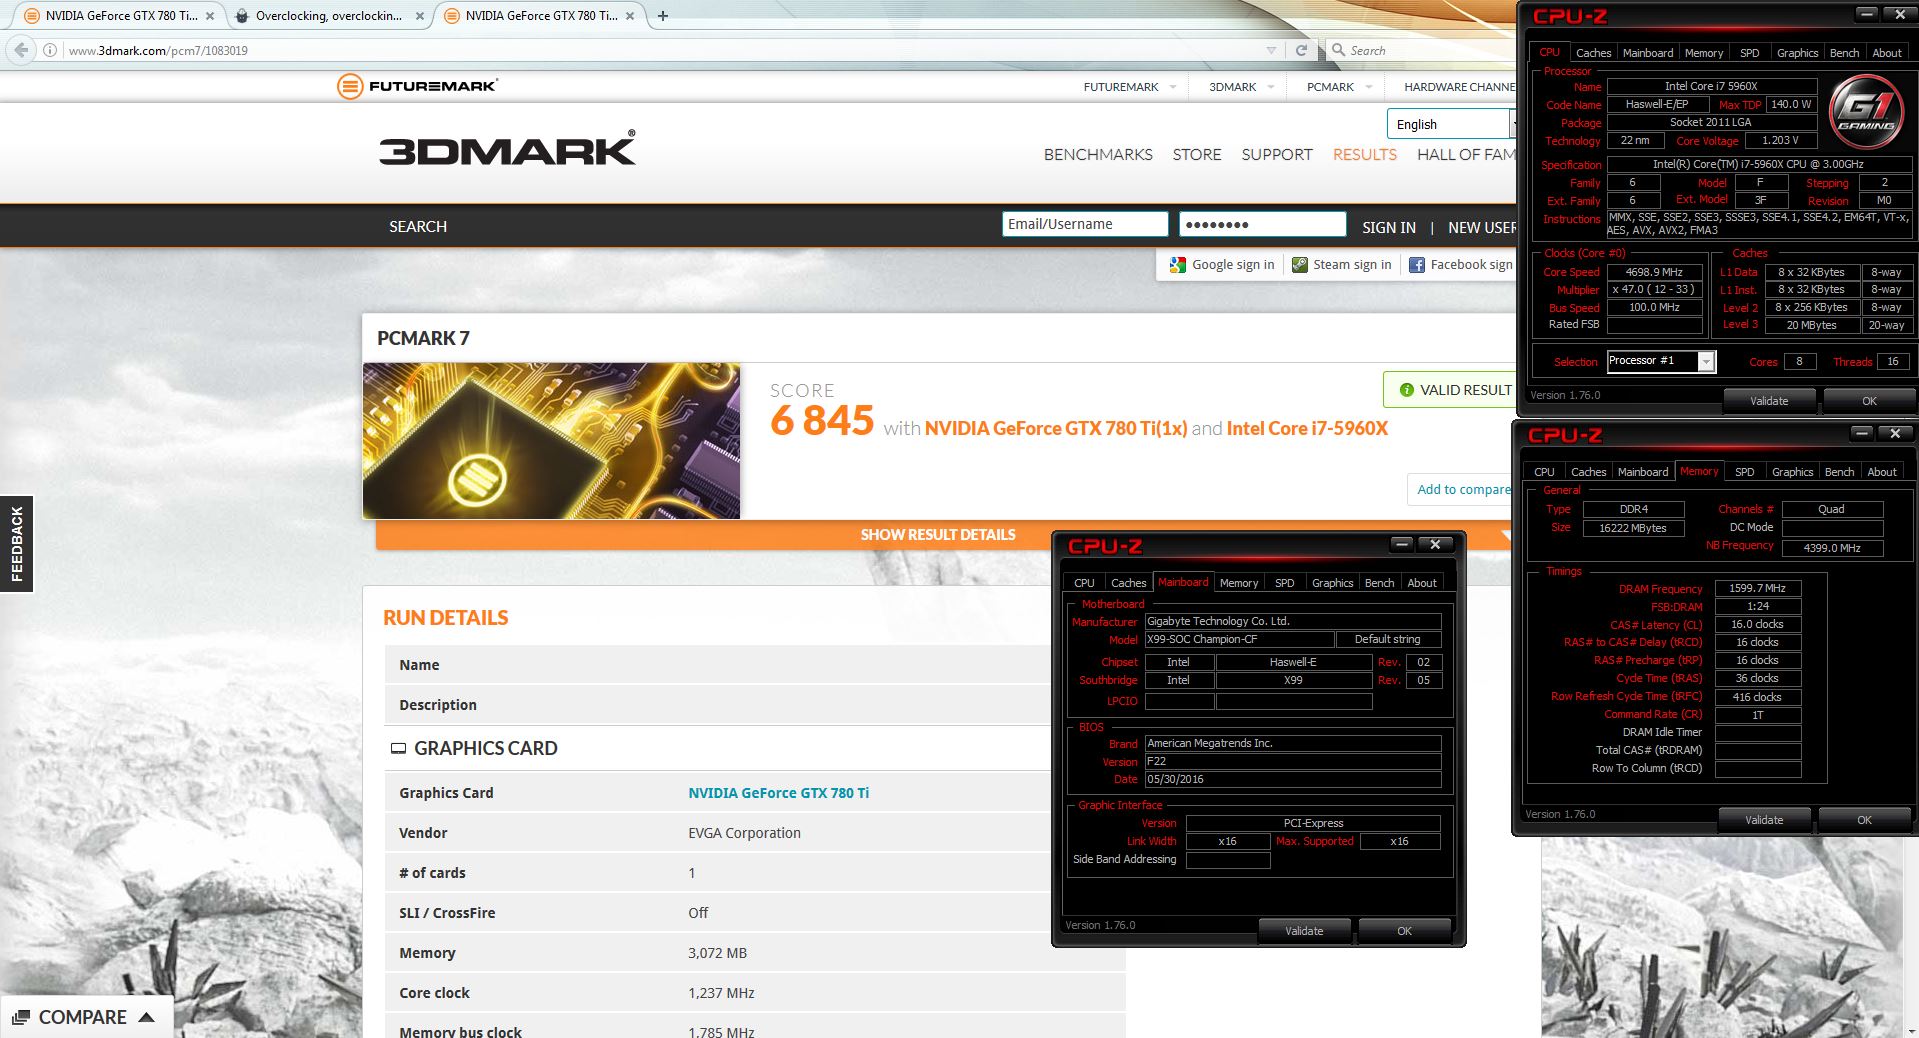Open the NVIDIA GeForce GTX 780 Ti link
The height and width of the screenshot is (1038, 1919).
pos(778,793)
